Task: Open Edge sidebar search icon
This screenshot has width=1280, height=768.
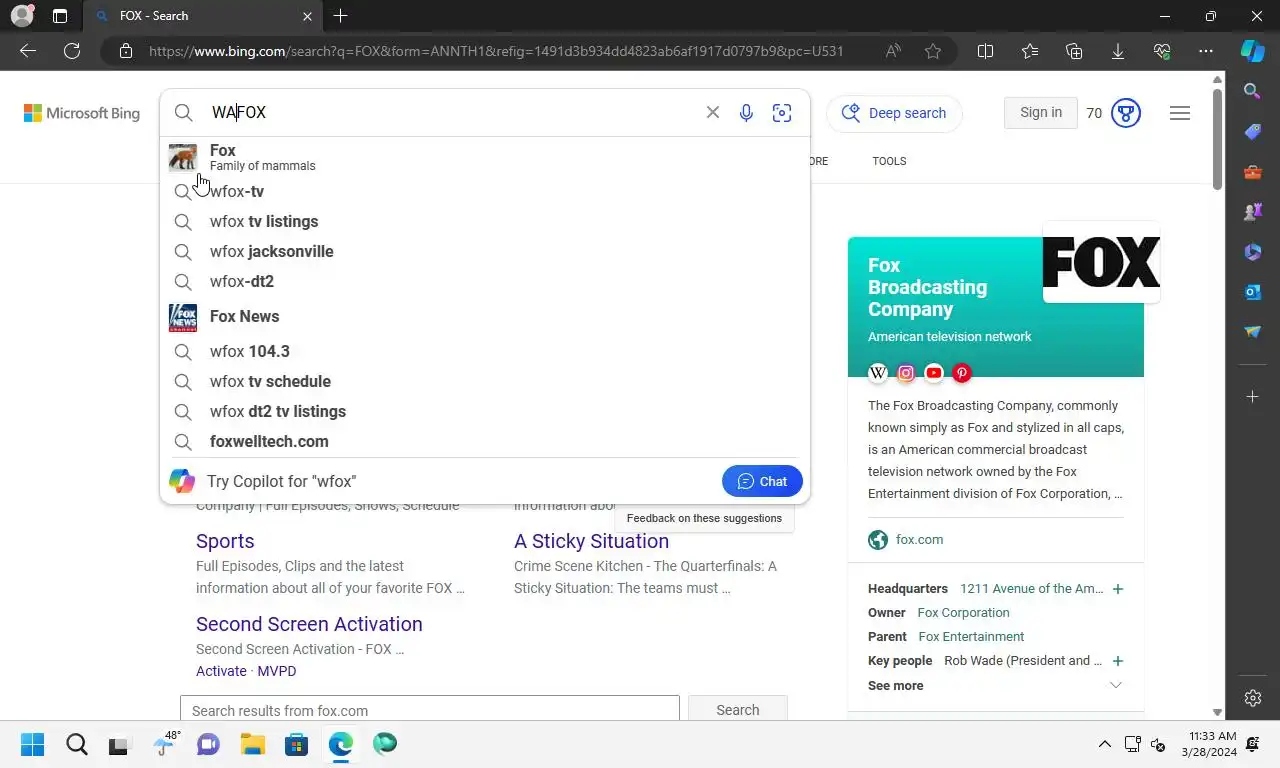Action: 1252,91
